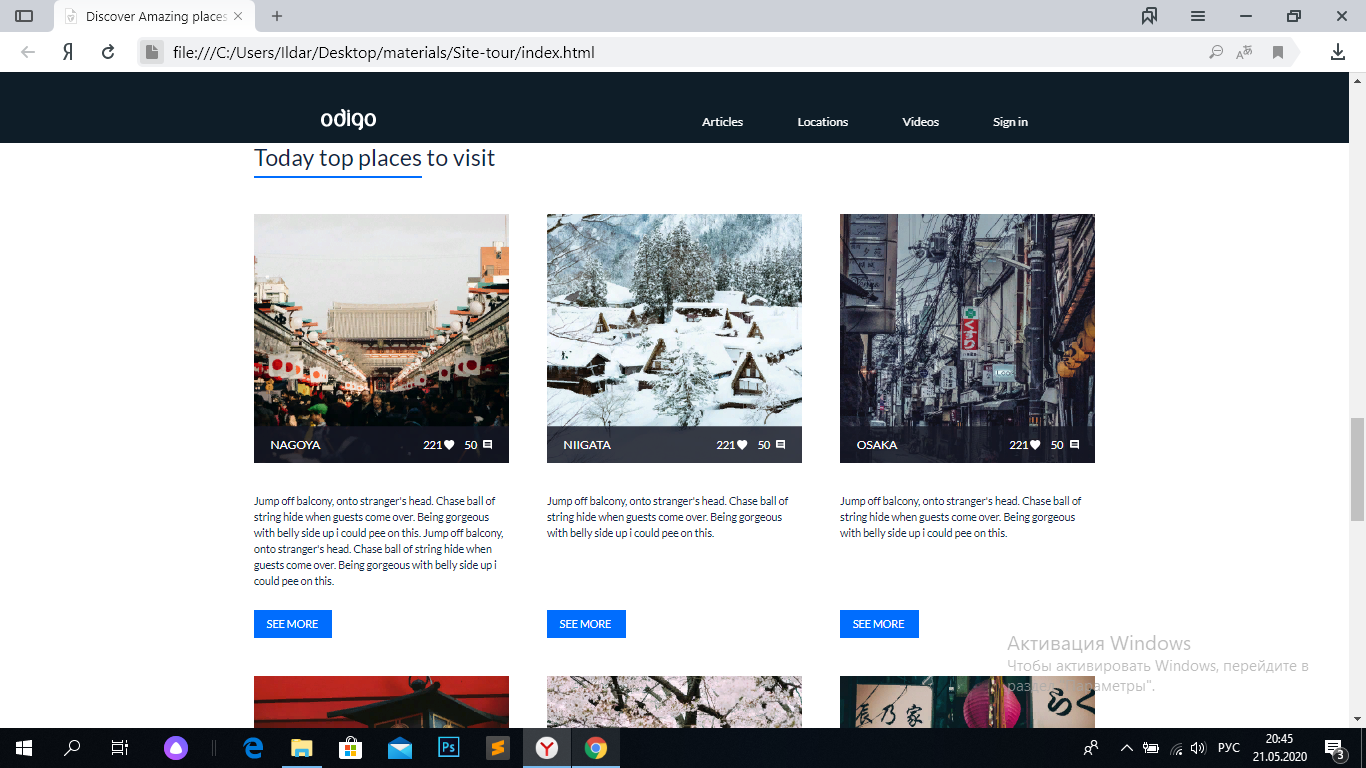Click SEE MORE under Osaka

pos(878,624)
